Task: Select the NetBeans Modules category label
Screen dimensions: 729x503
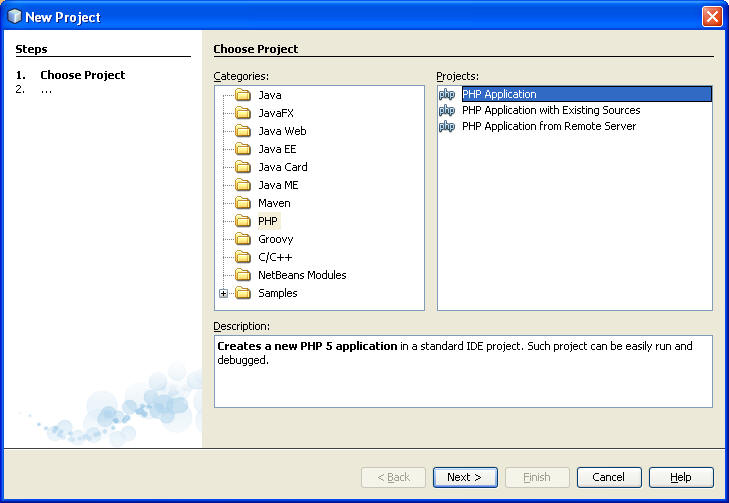Action: click(302, 275)
